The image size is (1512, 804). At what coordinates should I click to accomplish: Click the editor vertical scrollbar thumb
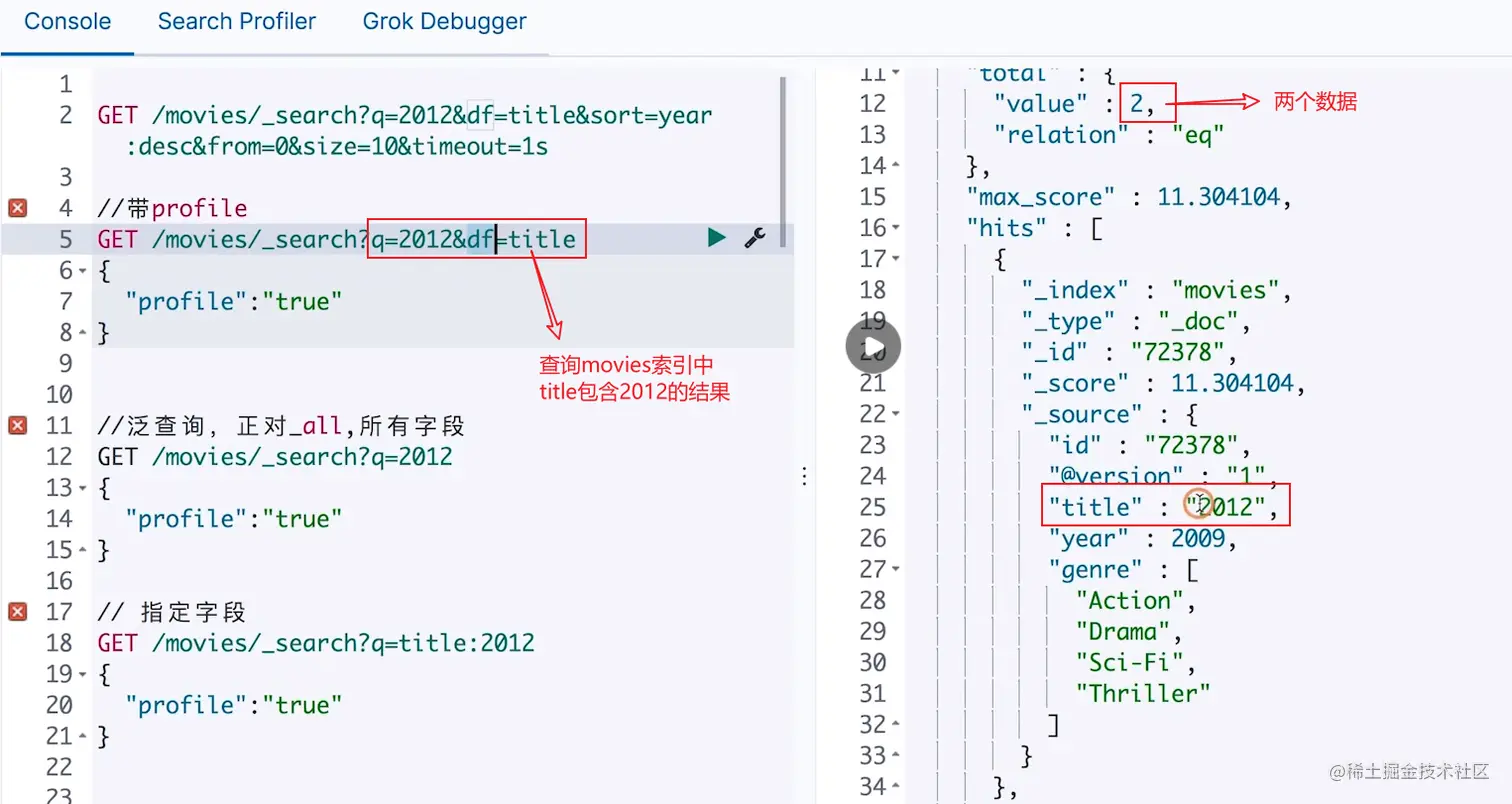(x=782, y=163)
